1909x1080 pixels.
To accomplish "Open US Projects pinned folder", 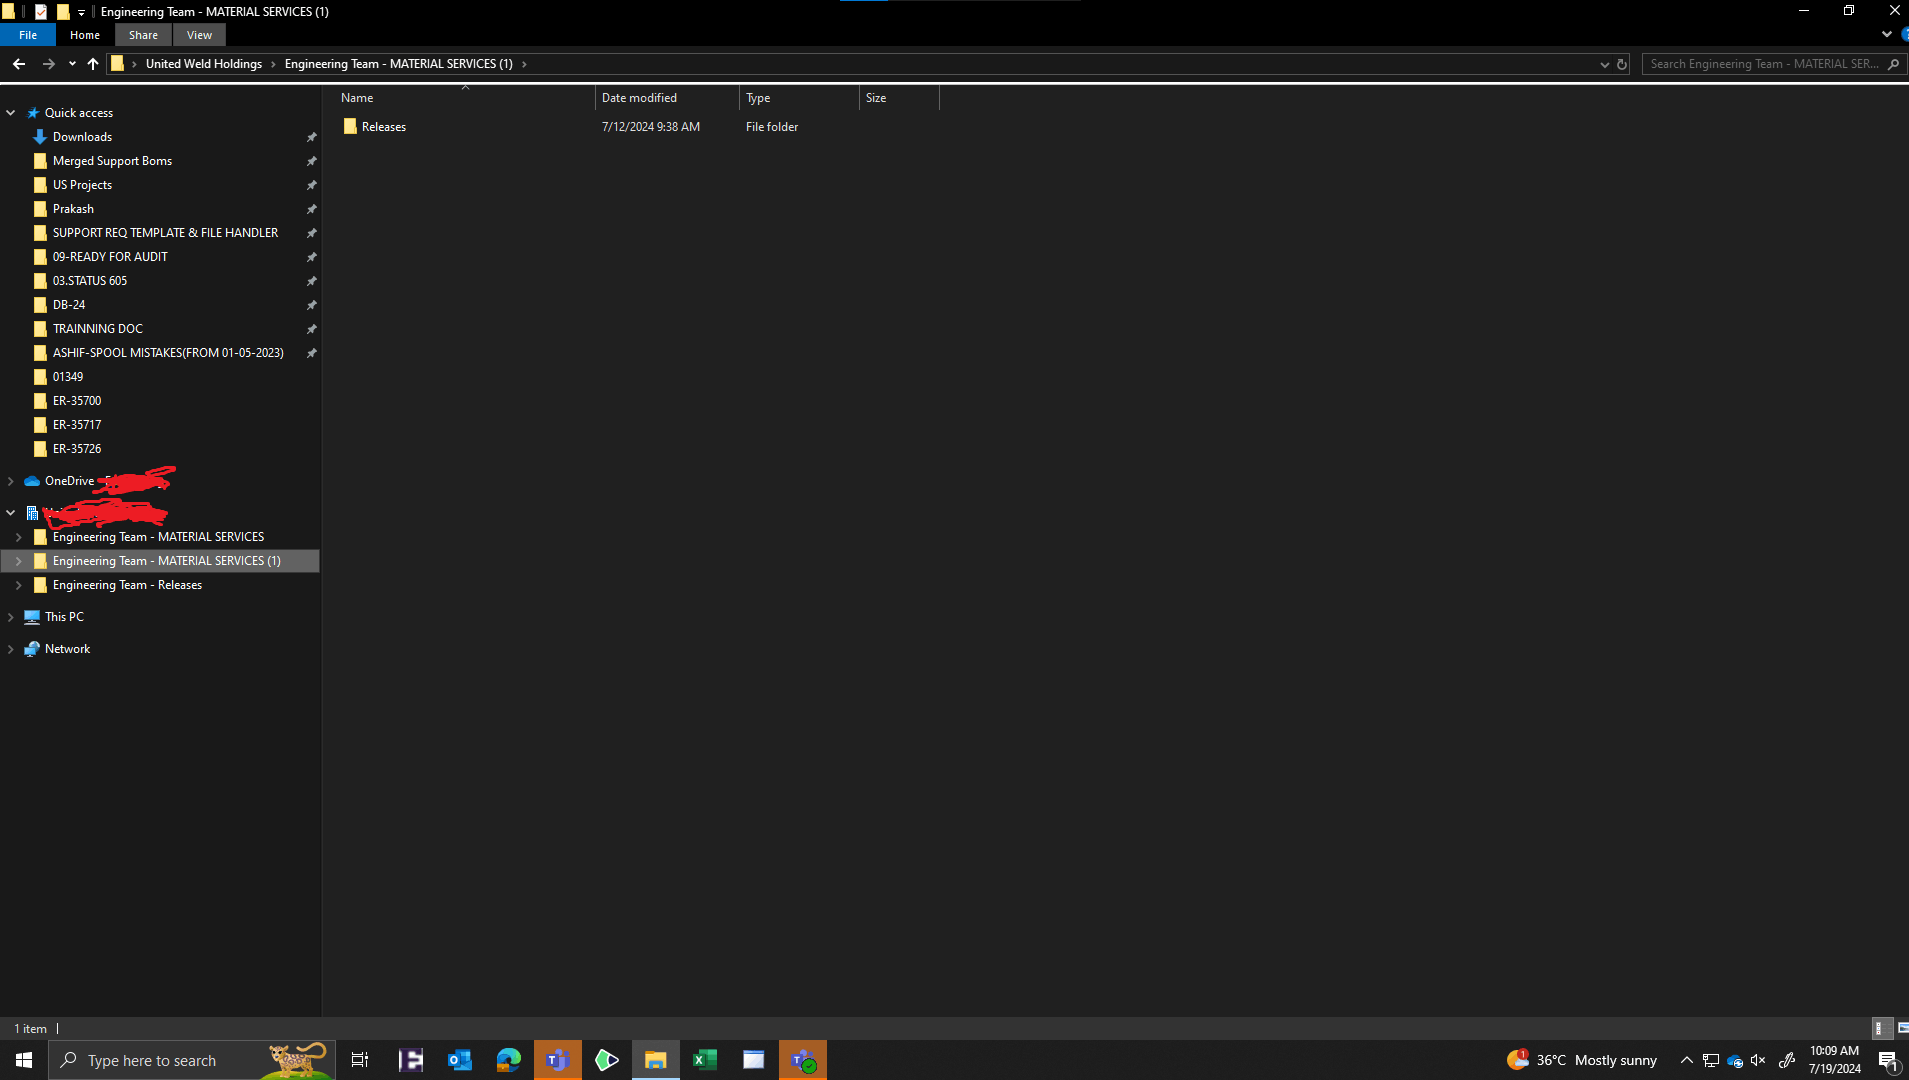I will tap(82, 185).
